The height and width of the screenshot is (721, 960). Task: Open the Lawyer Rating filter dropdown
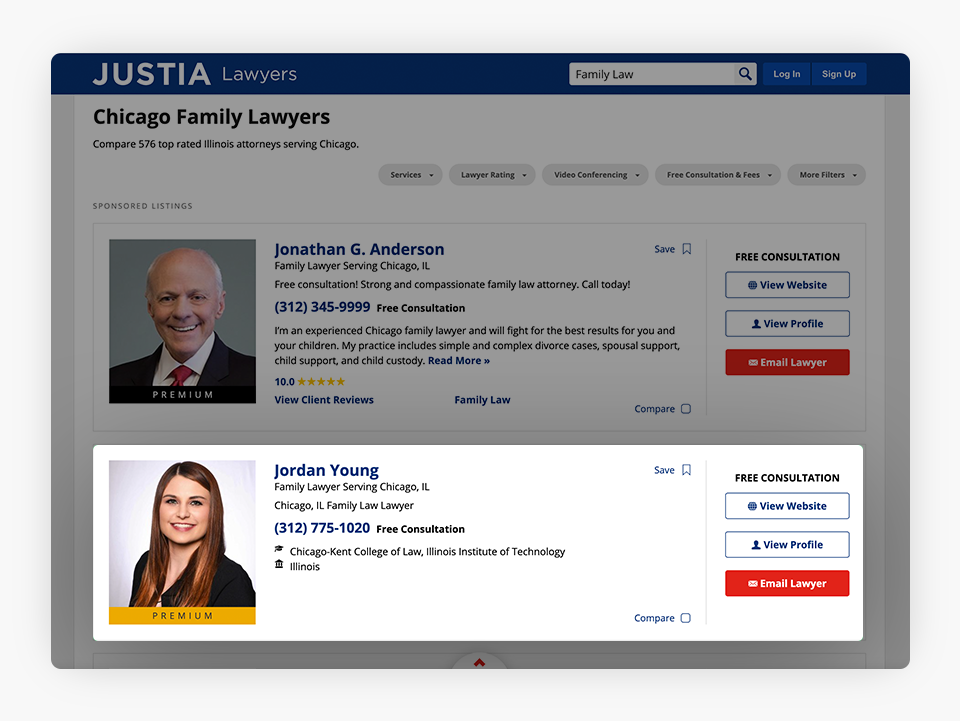pos(492,175)
